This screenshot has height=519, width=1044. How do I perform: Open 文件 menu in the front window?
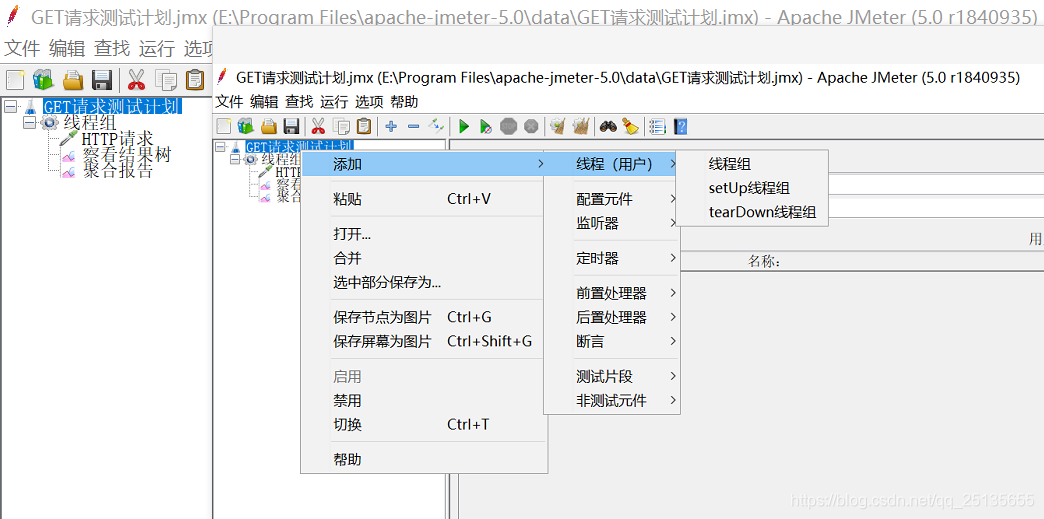229,102
